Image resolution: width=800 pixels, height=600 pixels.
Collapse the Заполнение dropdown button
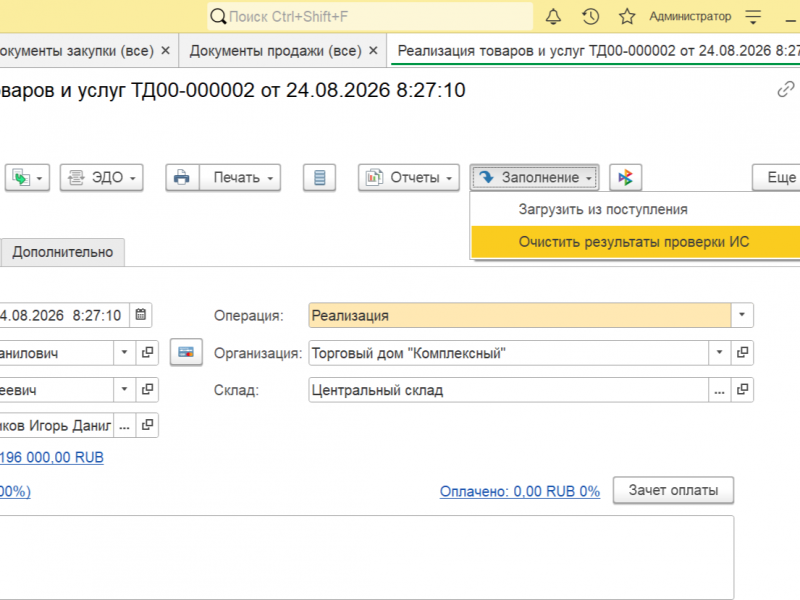(x=534, y=178)
